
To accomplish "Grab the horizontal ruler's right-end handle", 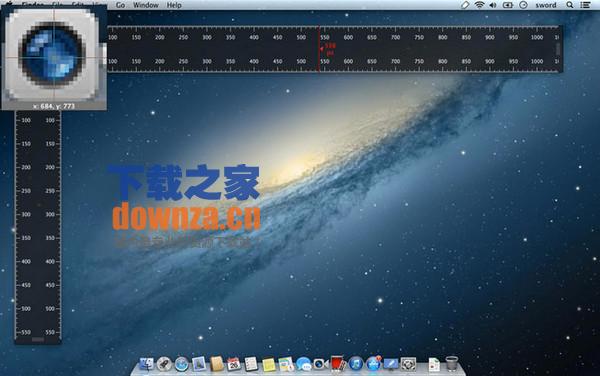I will pos(558,49).
